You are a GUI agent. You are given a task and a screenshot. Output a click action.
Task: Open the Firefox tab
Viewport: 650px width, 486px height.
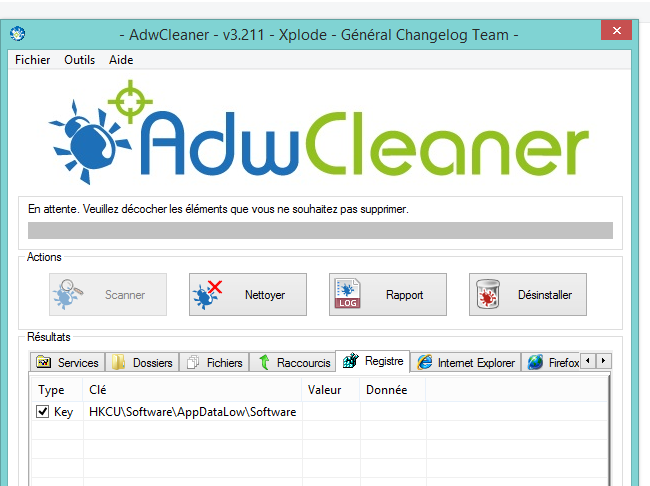point(553,362)
